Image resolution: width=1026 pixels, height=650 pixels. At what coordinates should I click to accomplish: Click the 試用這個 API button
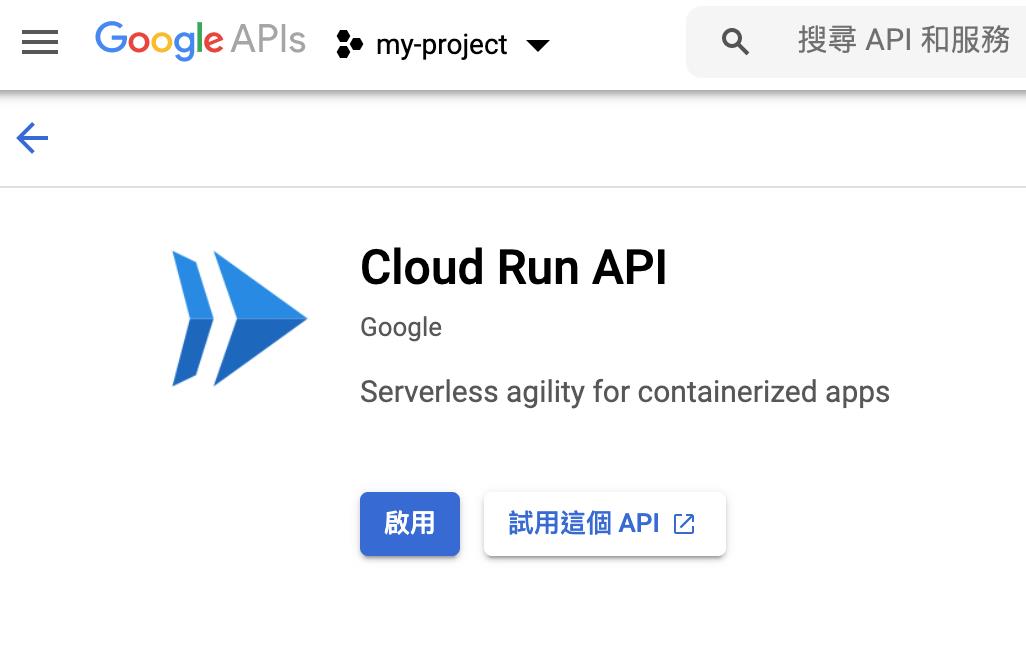tap(605, 524)
